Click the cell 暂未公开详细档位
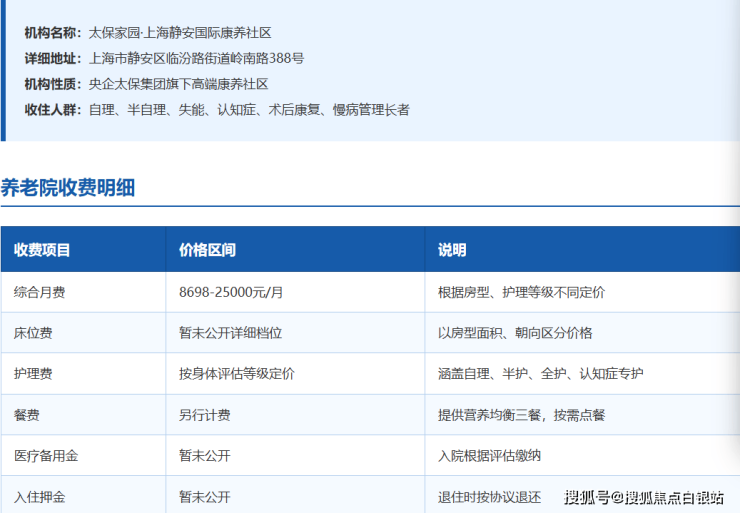Screen dimensions: 740x513 click(230, 333)
